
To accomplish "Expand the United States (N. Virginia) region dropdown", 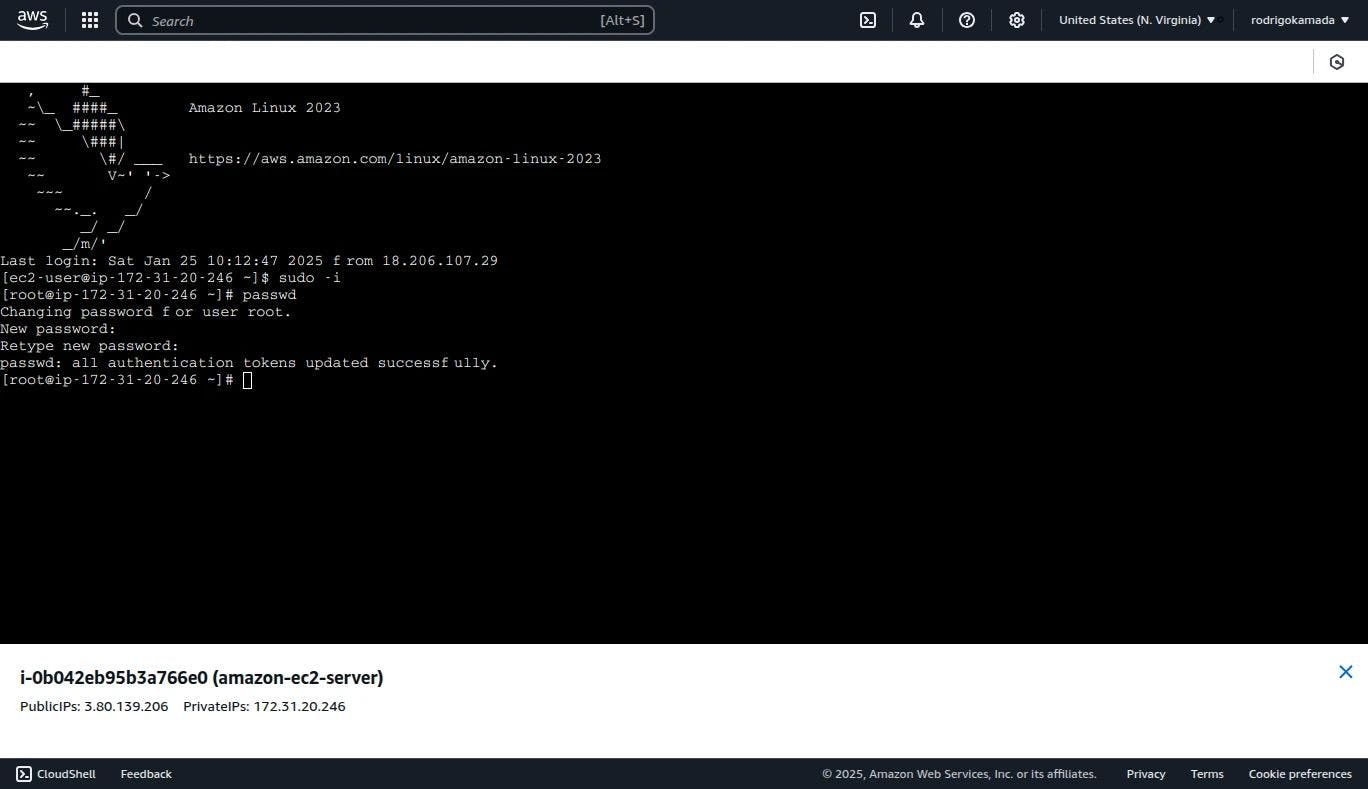I will (x=1137, y=20).
